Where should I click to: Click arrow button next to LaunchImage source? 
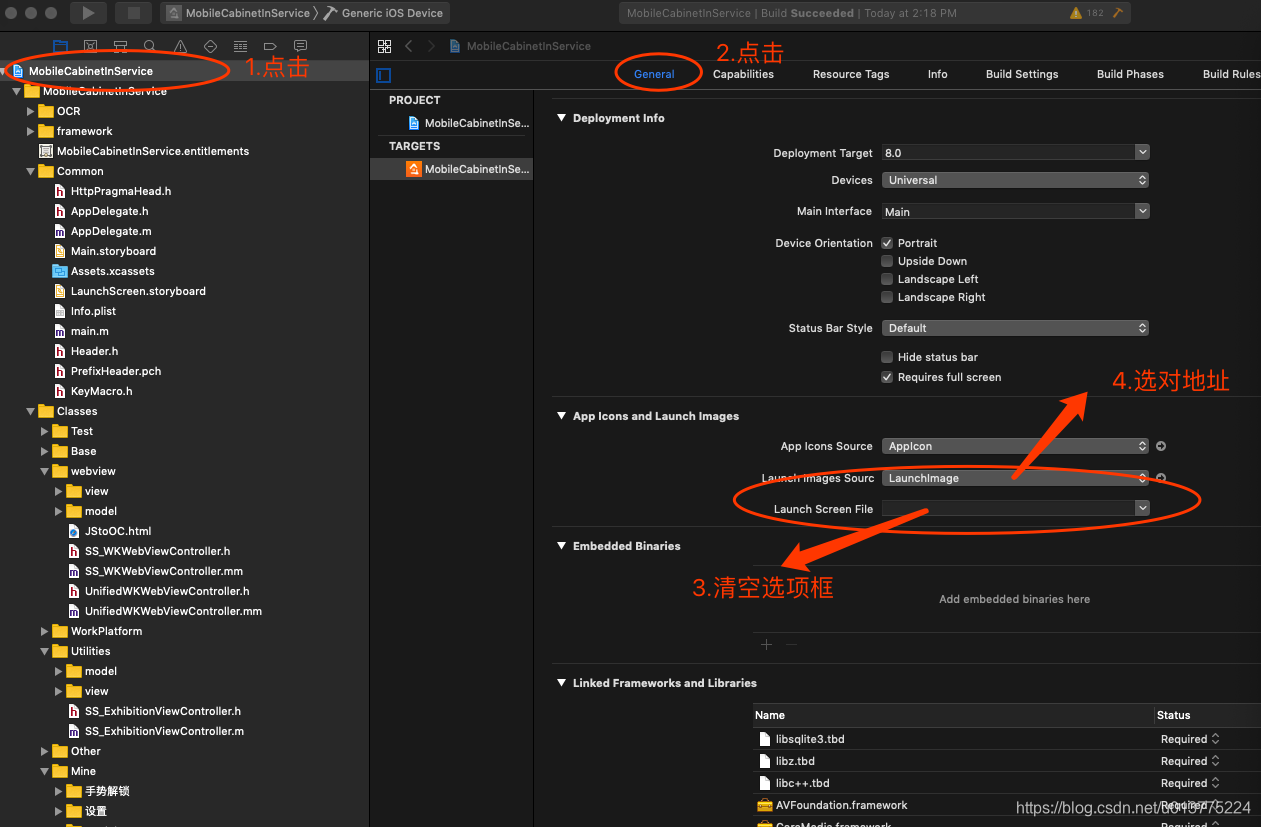pos(1161,478)
